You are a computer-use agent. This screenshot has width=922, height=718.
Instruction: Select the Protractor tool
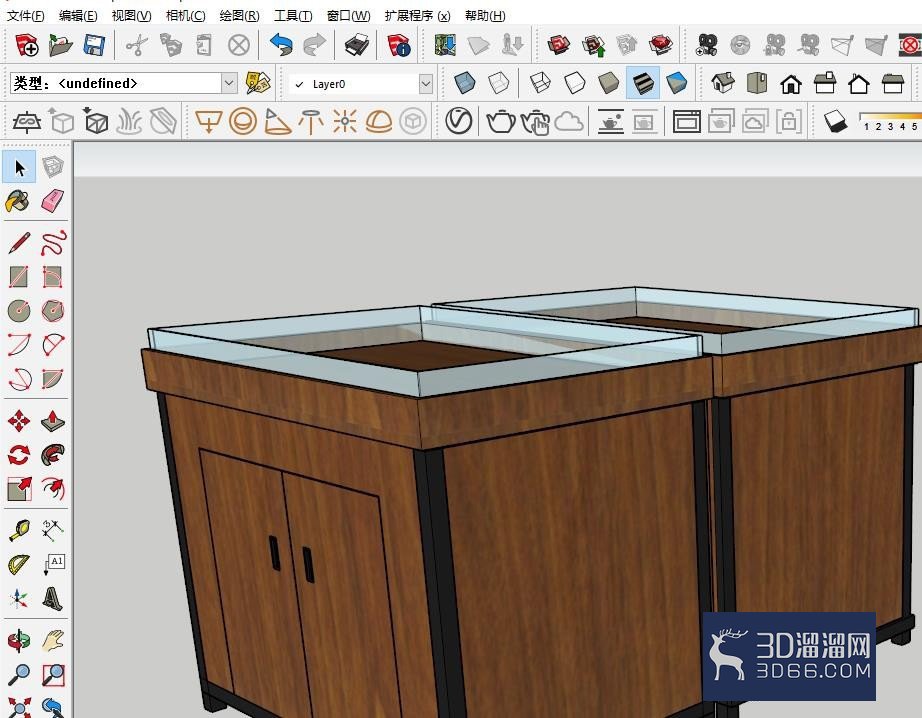[19, 565]
